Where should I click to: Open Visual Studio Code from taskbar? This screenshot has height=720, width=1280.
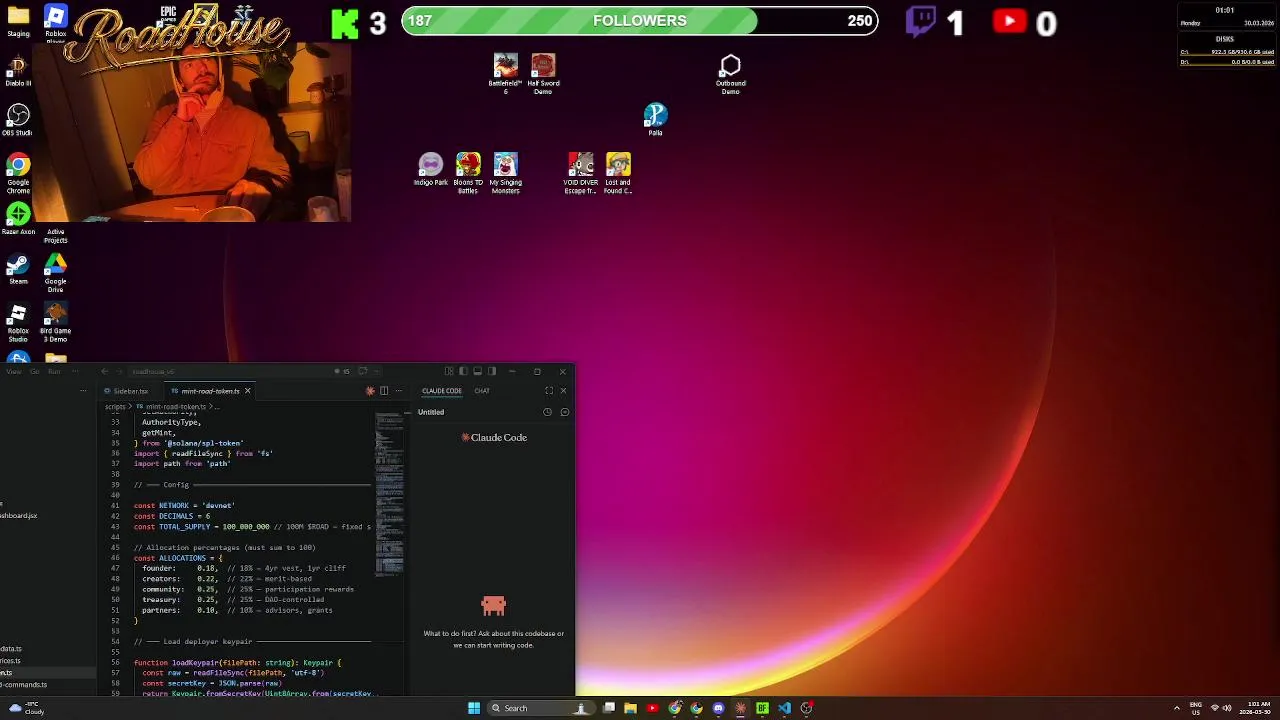784,708
